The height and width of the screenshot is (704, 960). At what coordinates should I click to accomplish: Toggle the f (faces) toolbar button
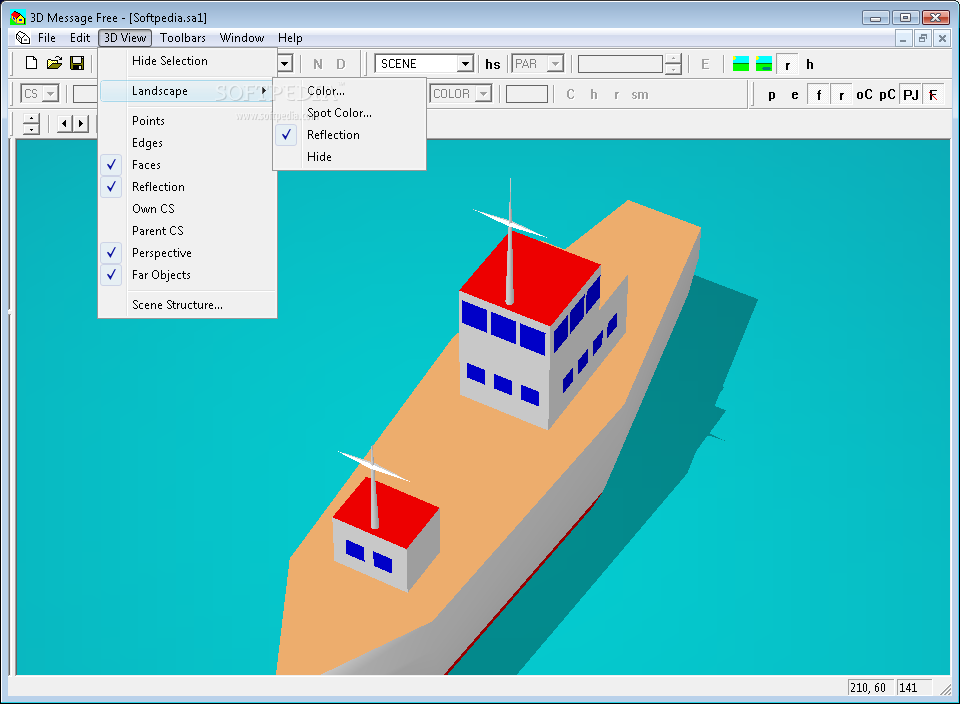(x=819, y=95)
